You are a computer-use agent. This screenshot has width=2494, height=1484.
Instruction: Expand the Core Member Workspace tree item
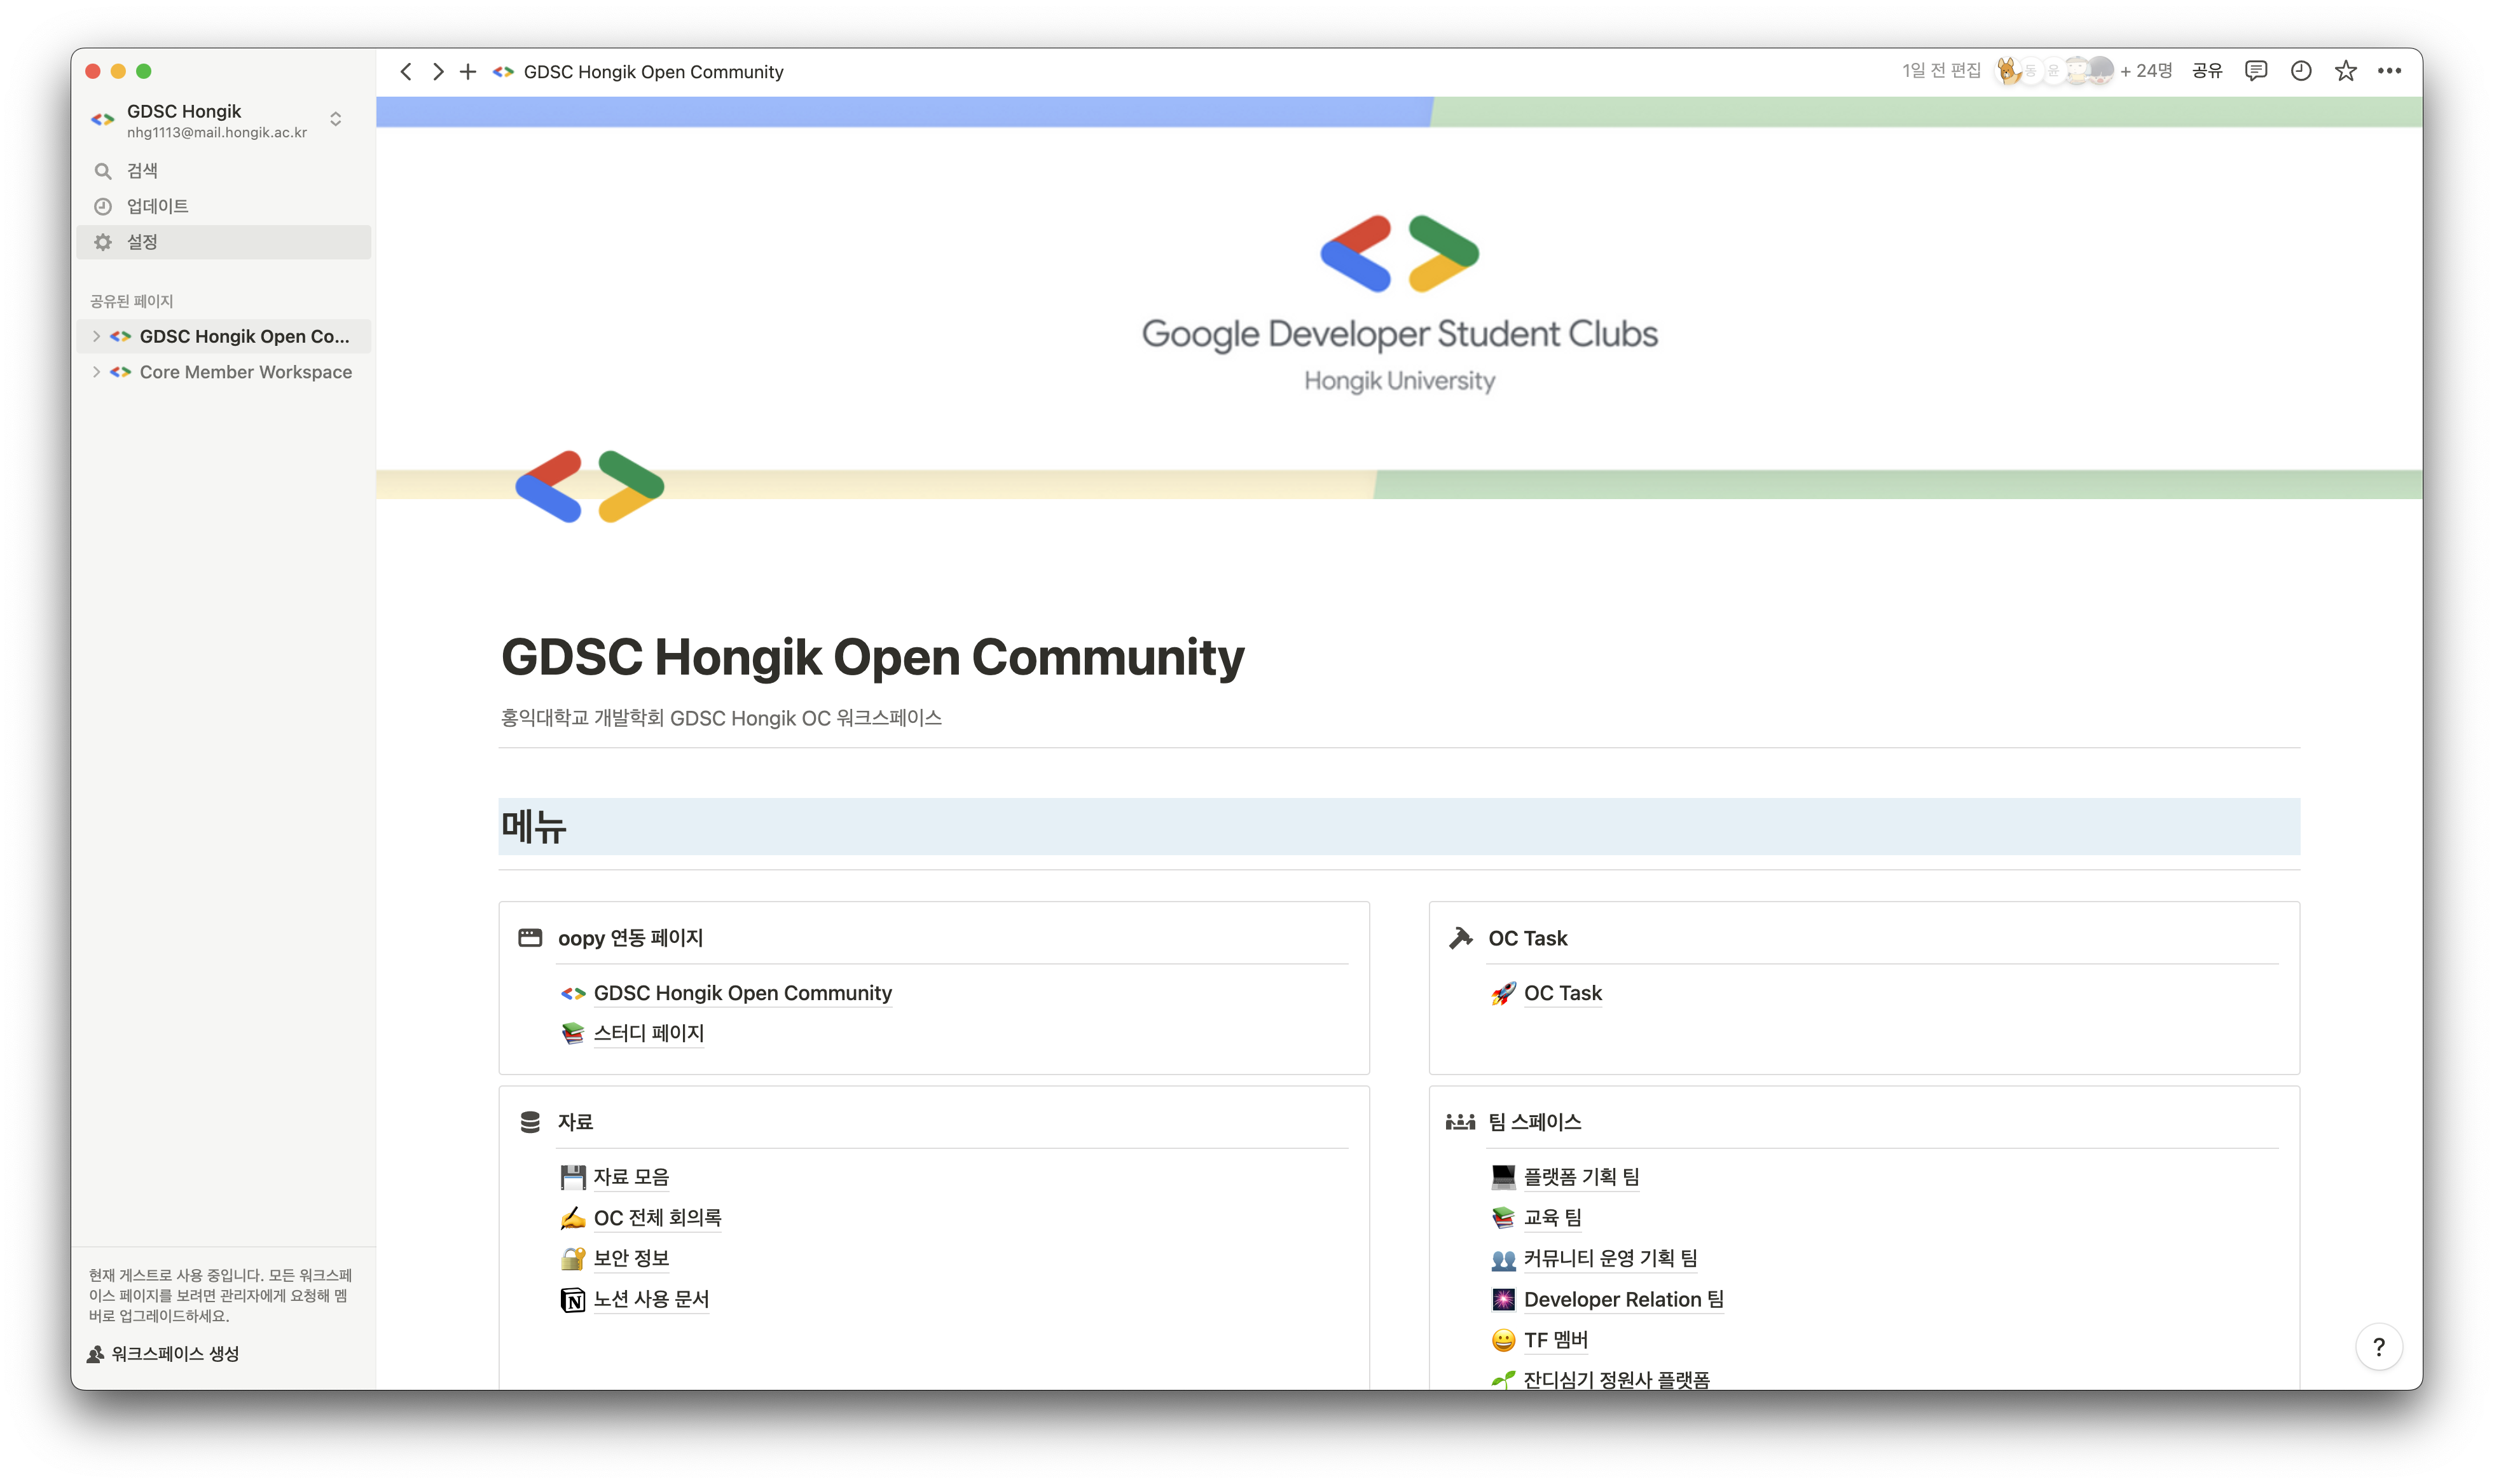pyautogui.click(x=96, y=372)
